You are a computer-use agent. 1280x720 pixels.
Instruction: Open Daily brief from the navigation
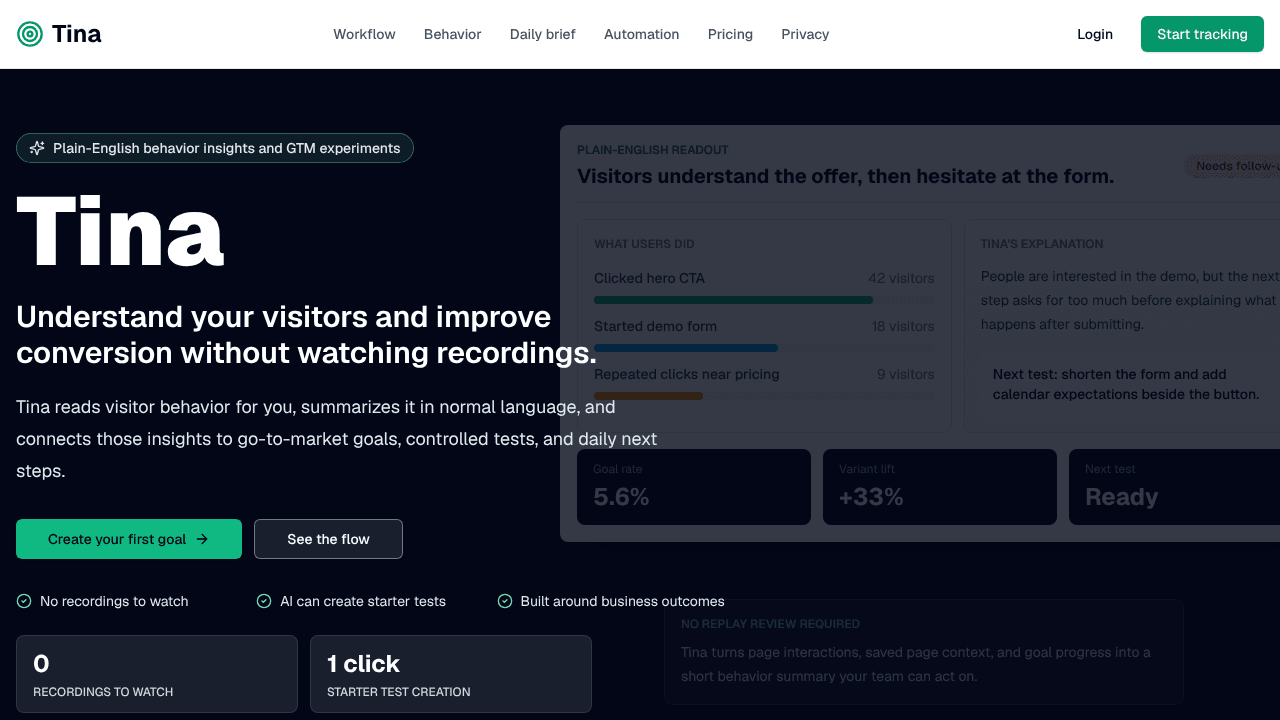[x=542, y=34]
